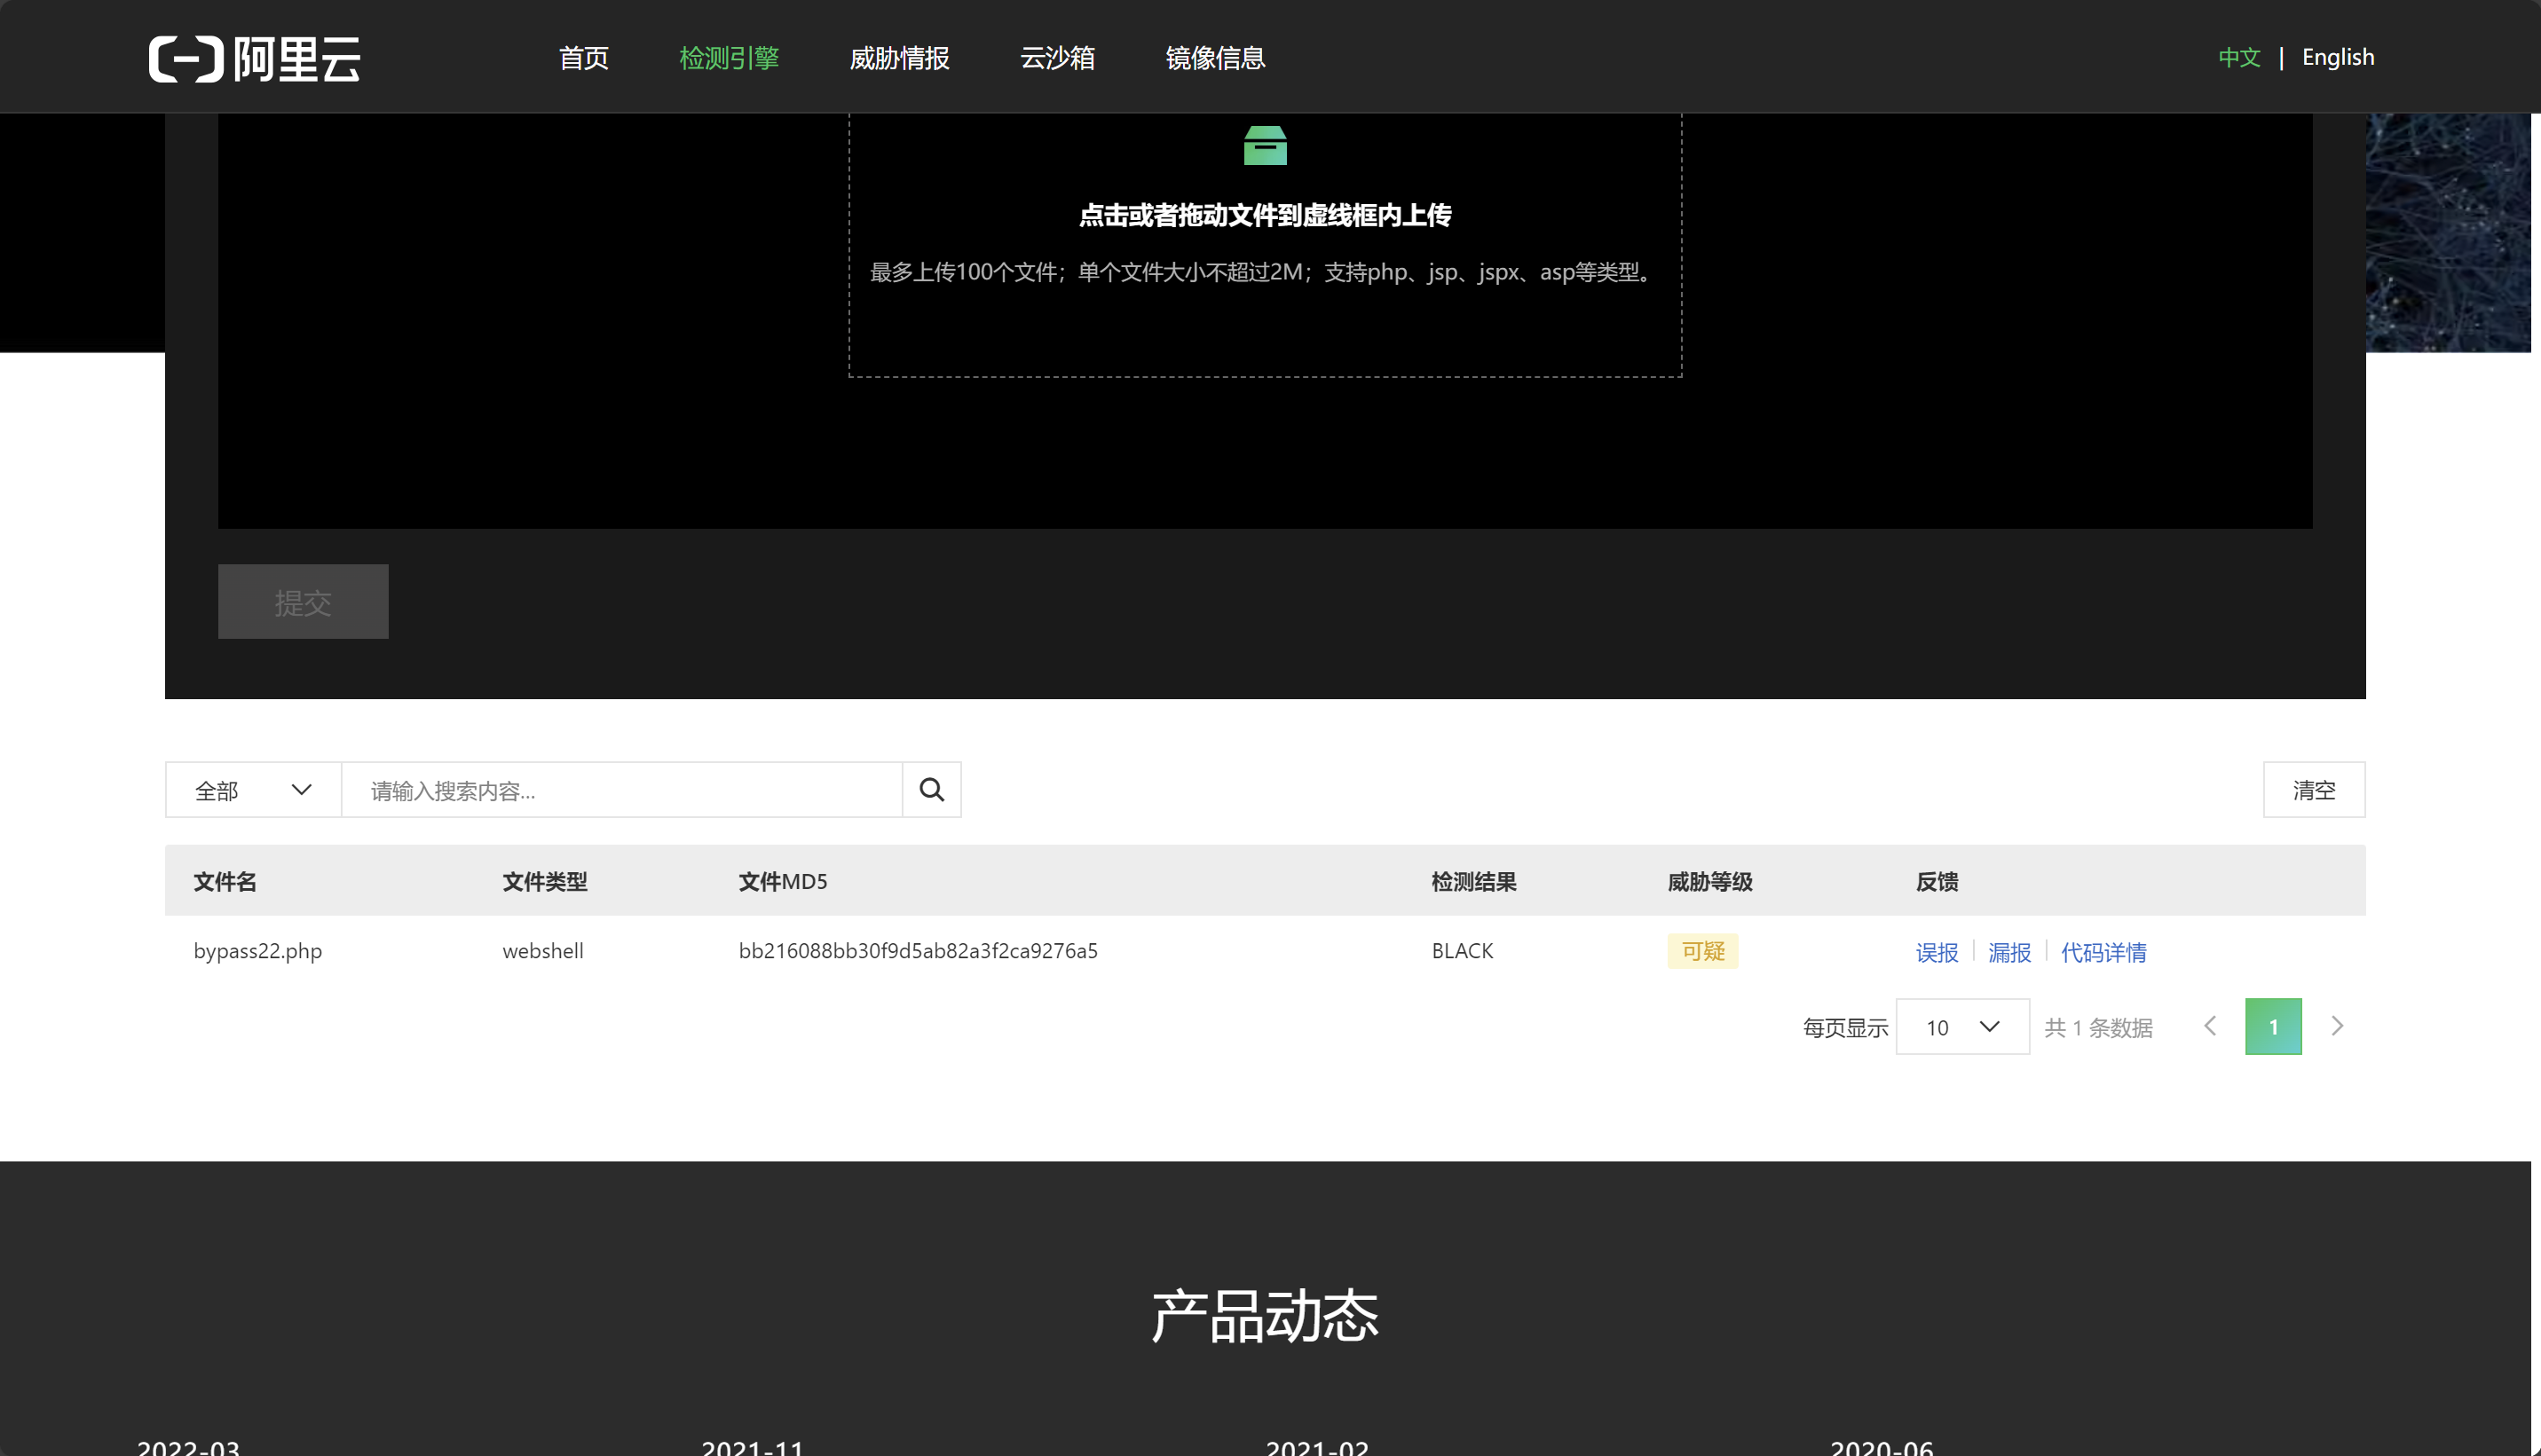Screen dimensions: 2541x1456
Task: Navigate to 云沙箱 page
Action: 1057,58
